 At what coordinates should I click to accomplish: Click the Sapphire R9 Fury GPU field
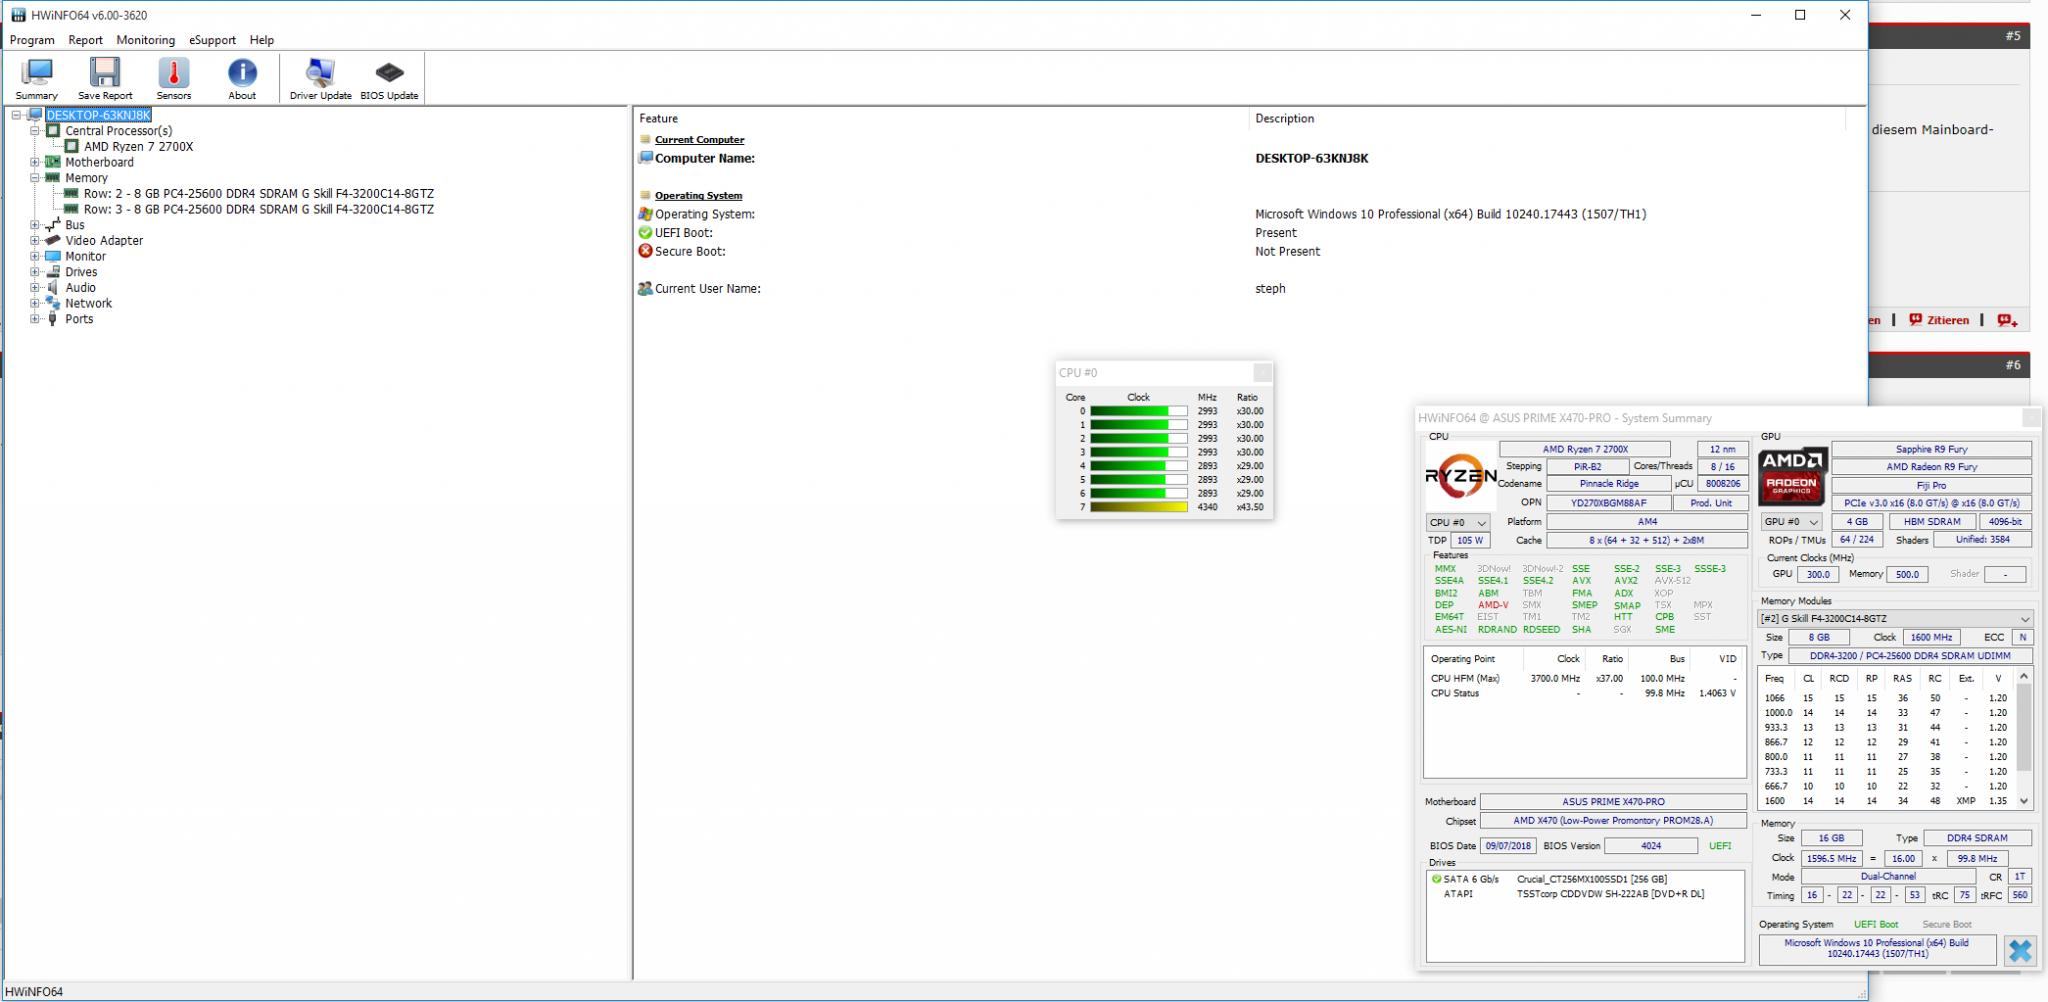pos(1931,449)
